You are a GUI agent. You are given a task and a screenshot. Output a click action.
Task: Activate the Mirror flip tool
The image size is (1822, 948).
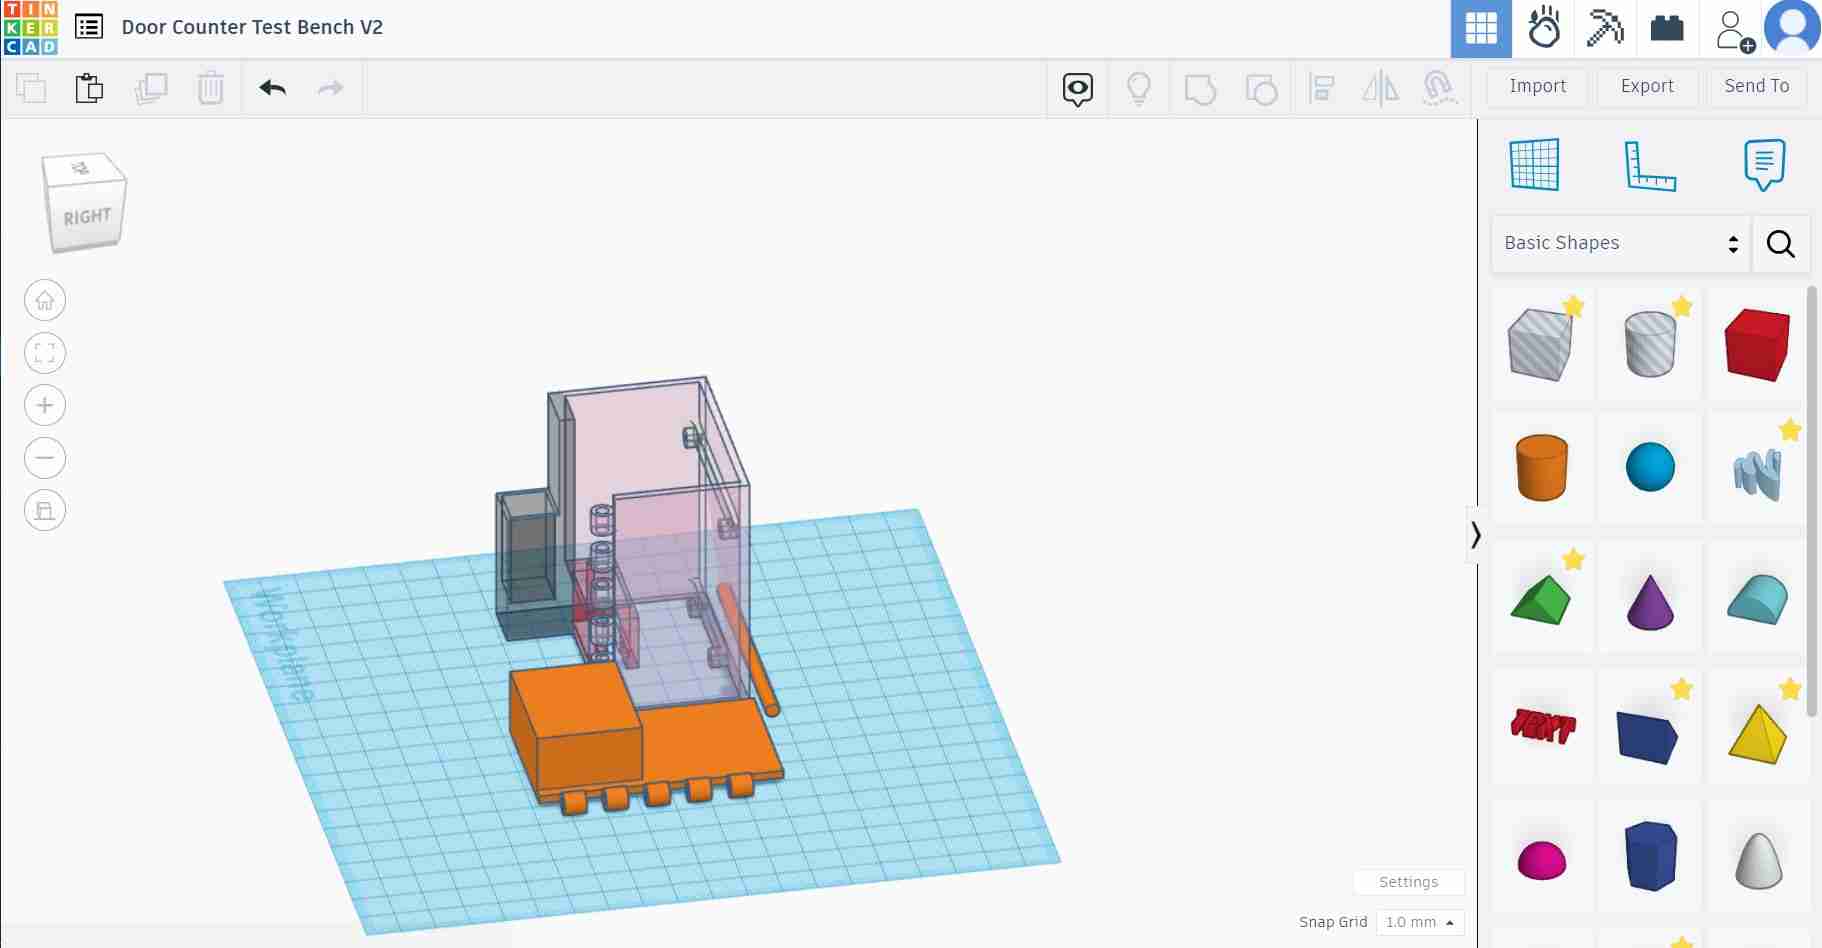[x=1381, y=88]
